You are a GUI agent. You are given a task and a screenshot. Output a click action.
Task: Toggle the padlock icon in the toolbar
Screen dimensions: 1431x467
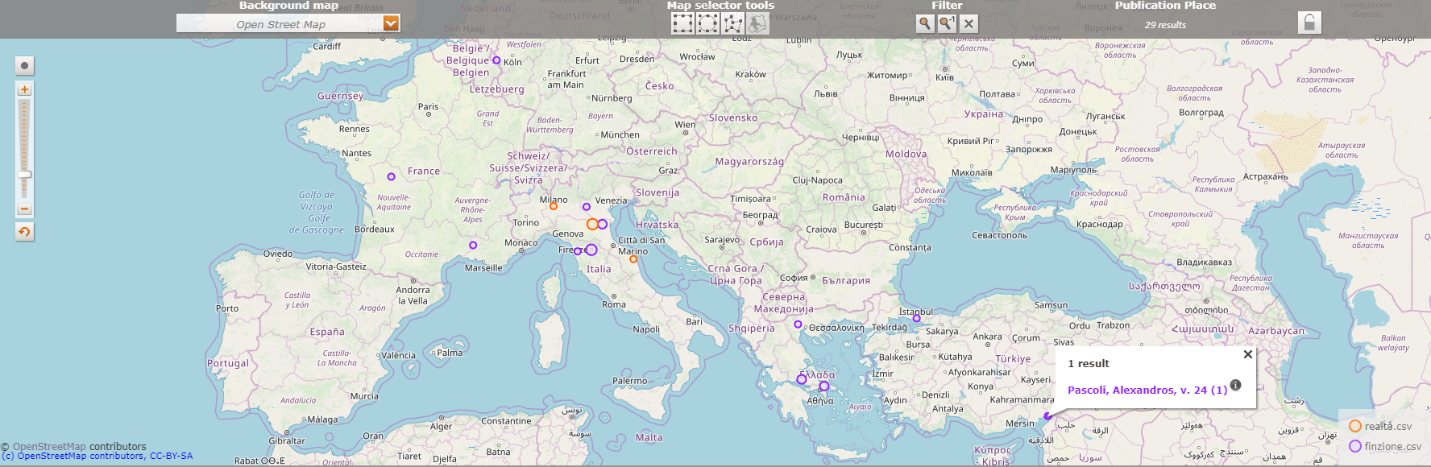1310,22
